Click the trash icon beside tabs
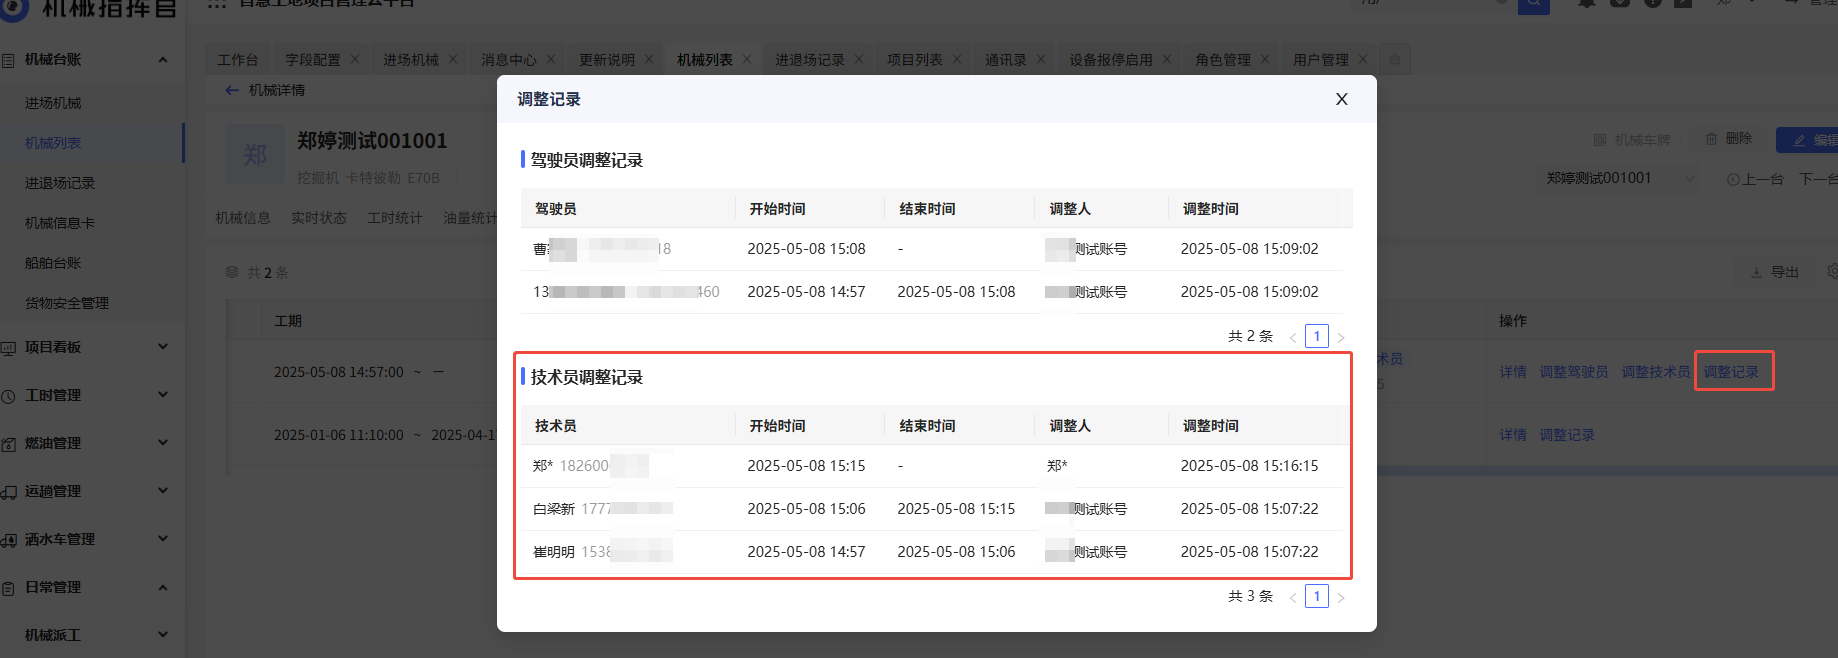Image resolution: width=1838 pixels, height=658 pixels. point(1395,59)
